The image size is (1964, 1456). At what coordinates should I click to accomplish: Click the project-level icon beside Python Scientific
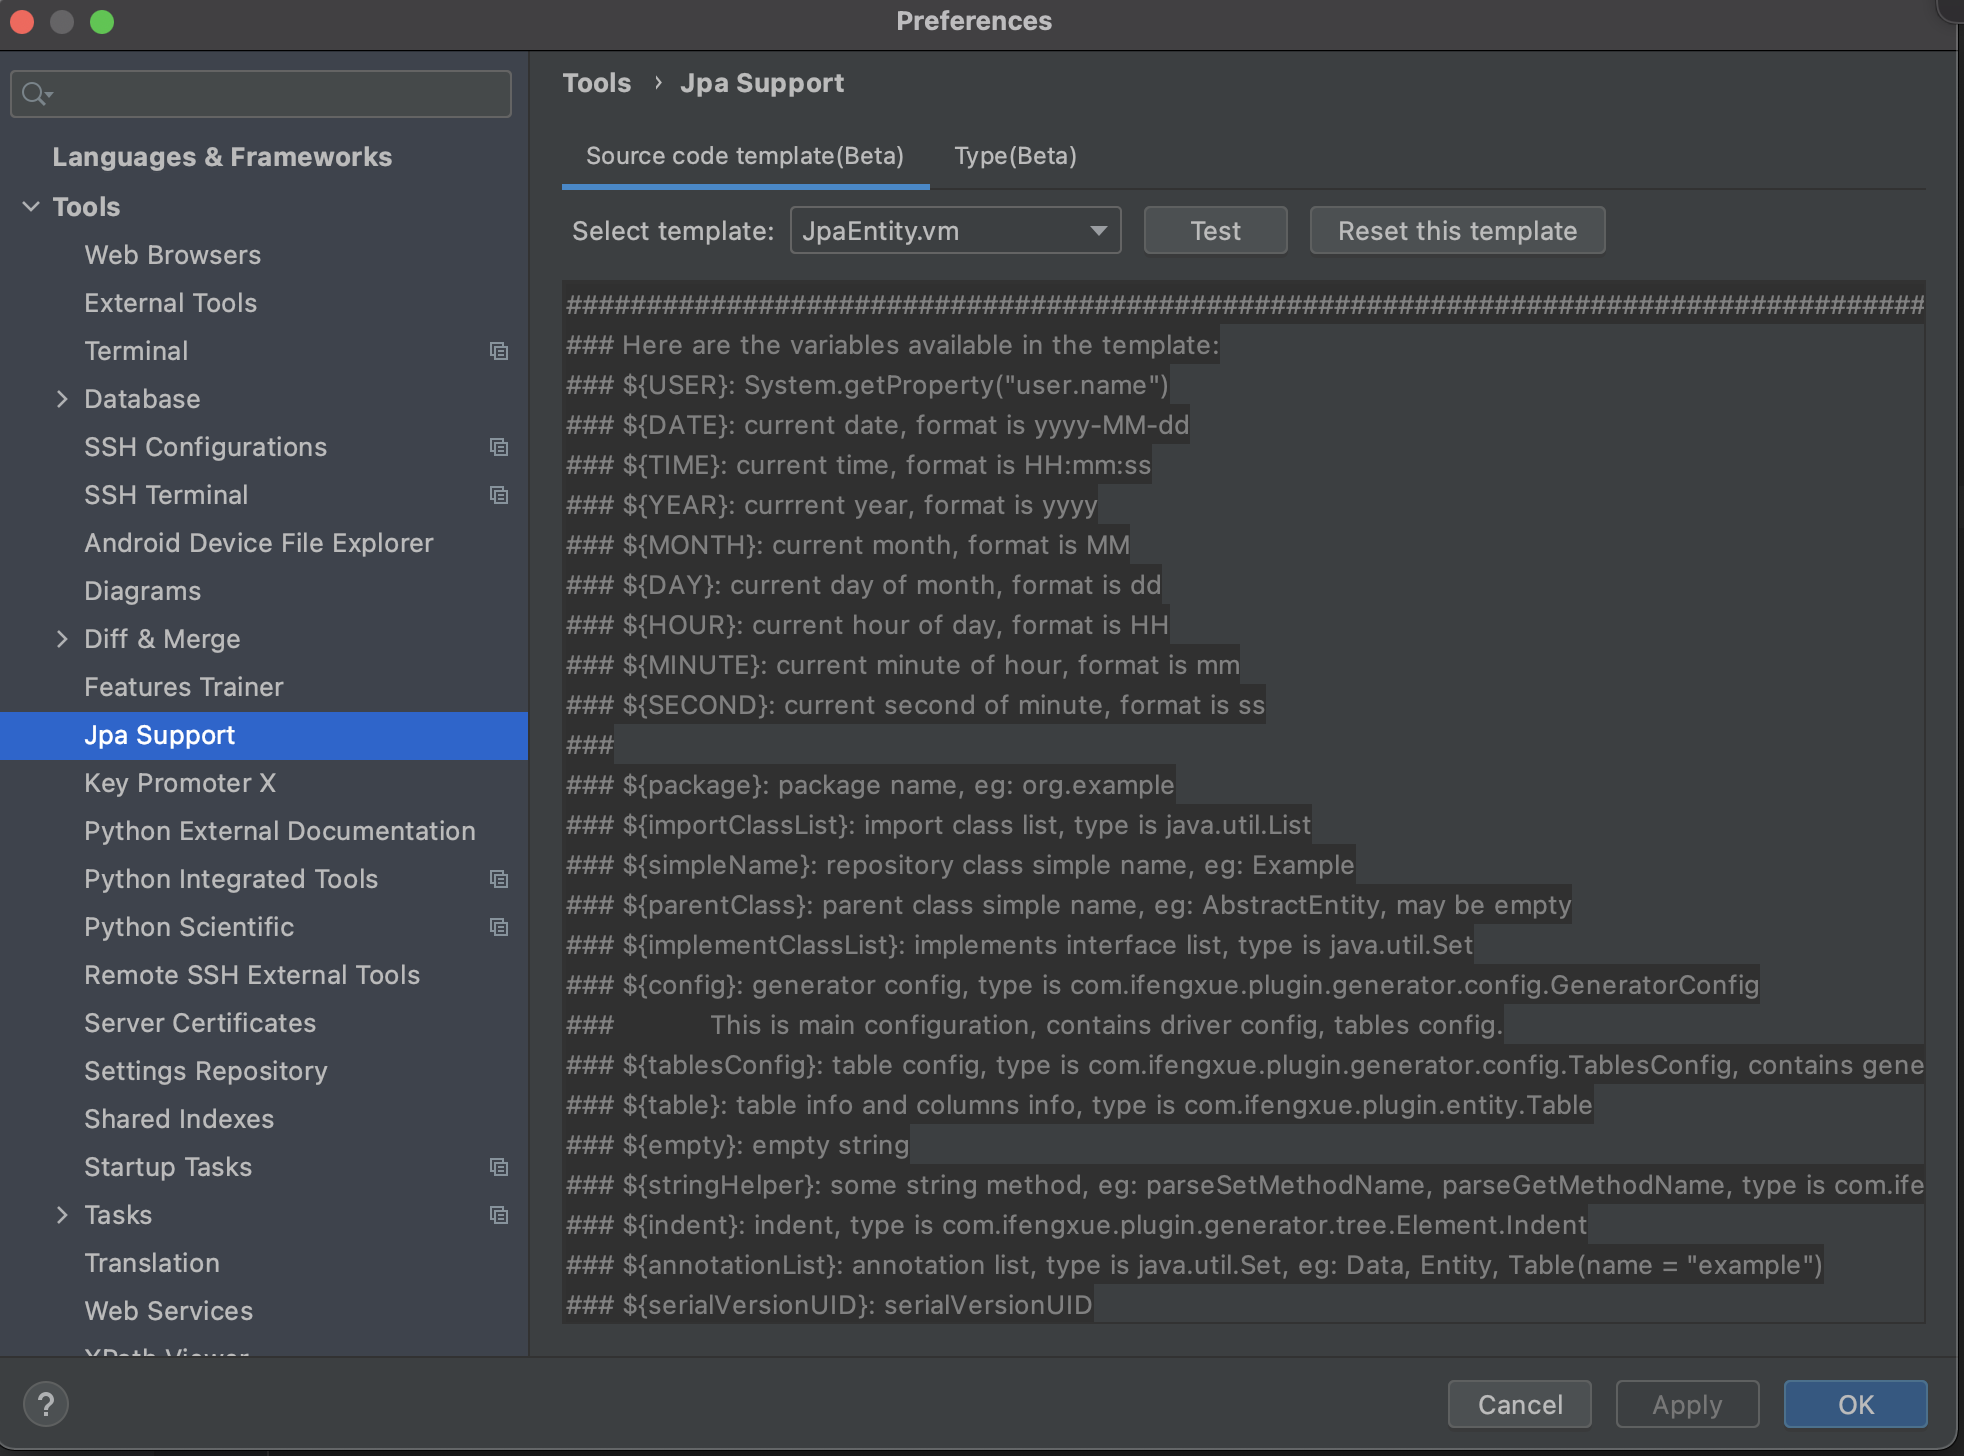click(x=498, y=927)
